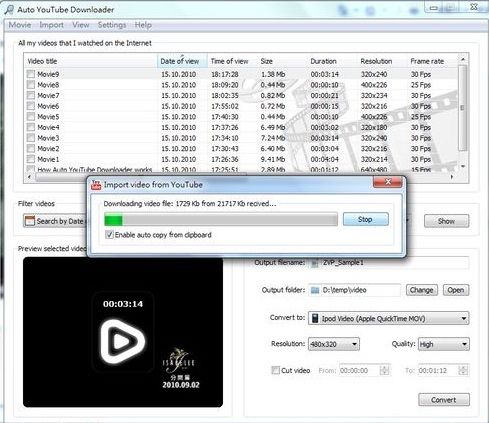Sort list by Video title column
Viewport: 489px width, 423px height.
(x=91, y=61)
